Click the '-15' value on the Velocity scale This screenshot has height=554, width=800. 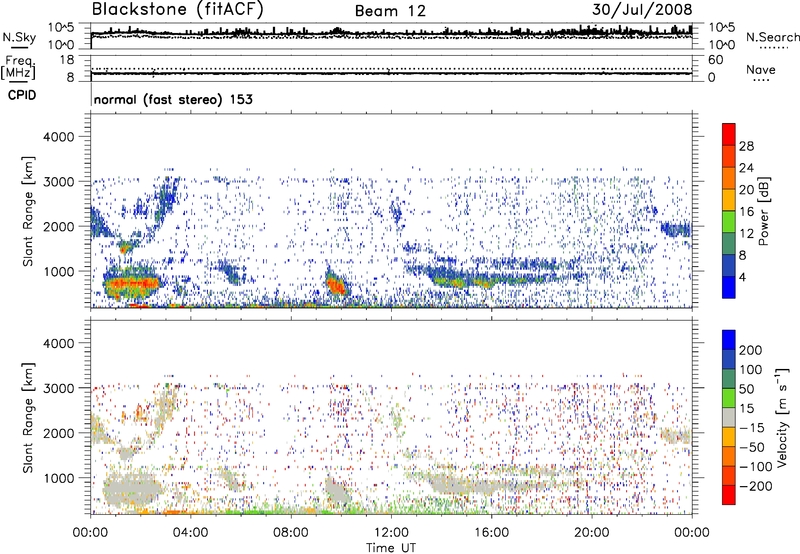pyautogui.click(x=752, y=428)
